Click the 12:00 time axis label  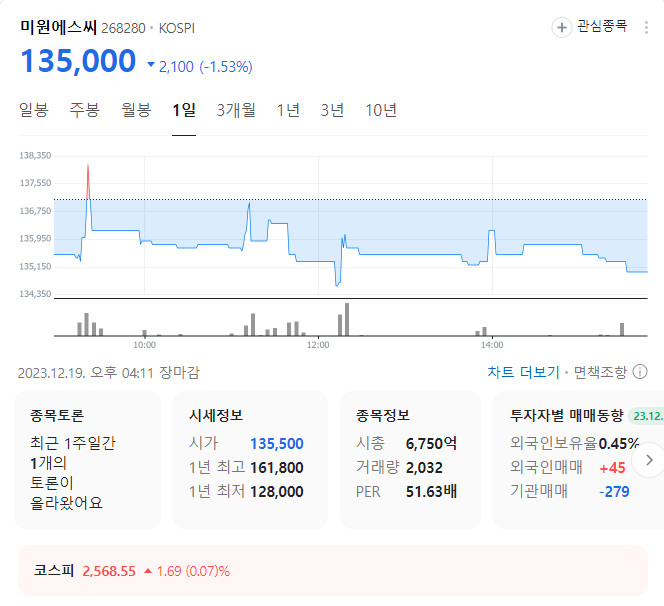pos(318,345)
